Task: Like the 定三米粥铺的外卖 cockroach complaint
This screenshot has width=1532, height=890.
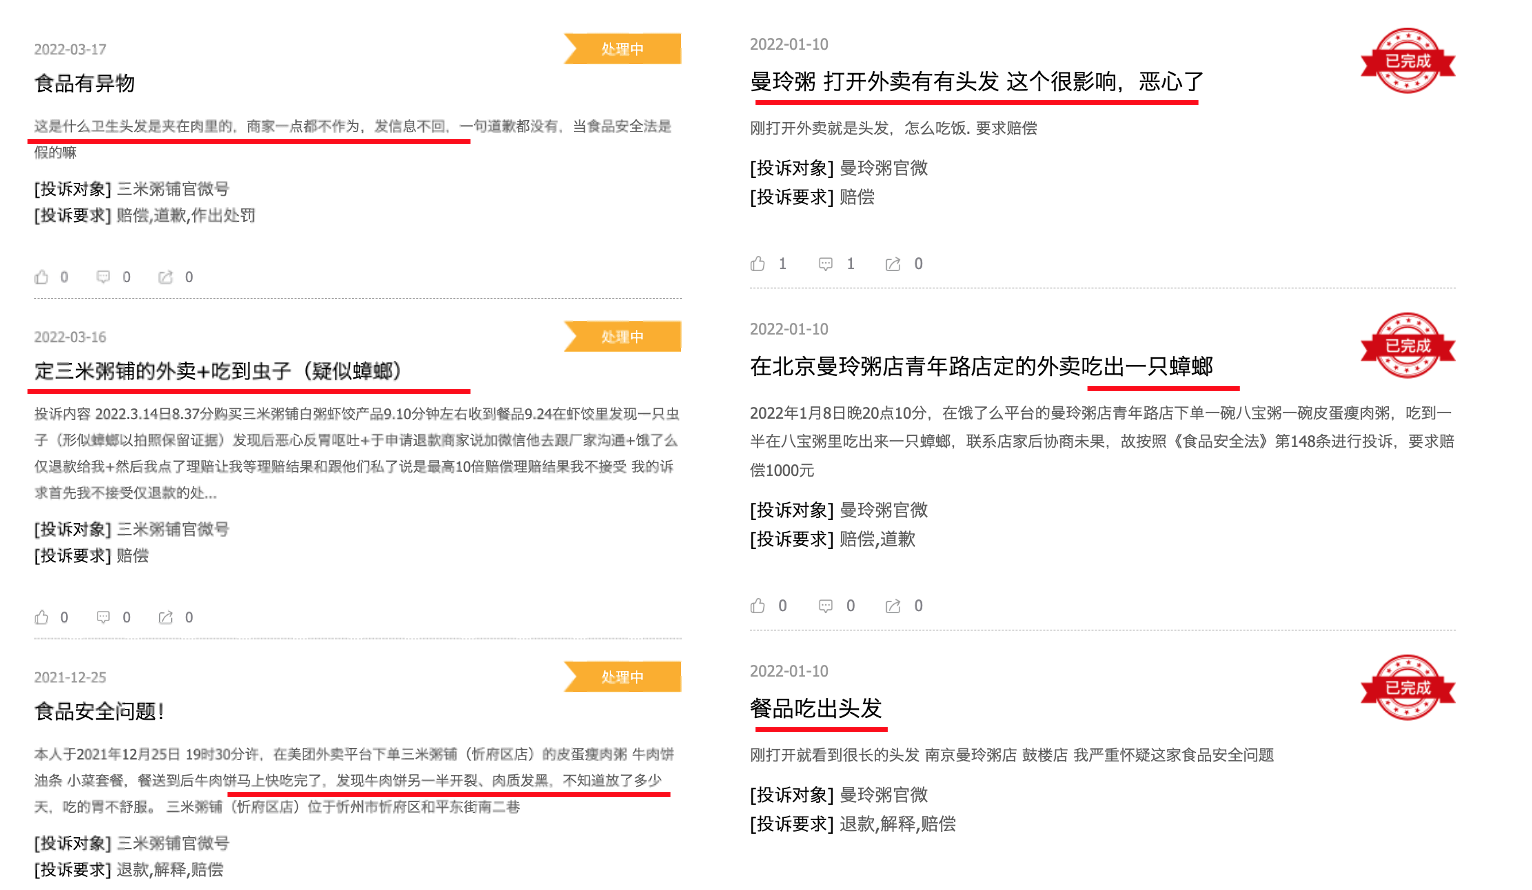Action: 42,617
